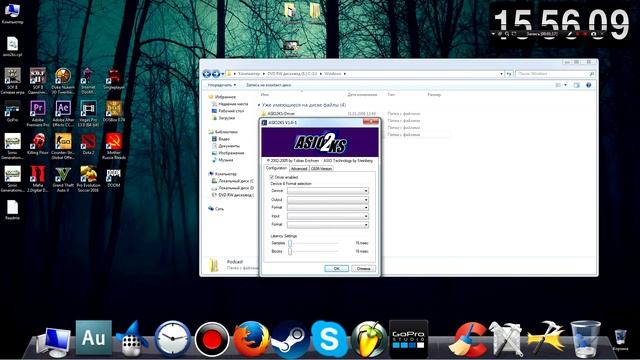Screen dimensions: 640x360
Task: Toggle the Explorer preview pane icon
Action: pyautogui.click(x=576, y=85)
